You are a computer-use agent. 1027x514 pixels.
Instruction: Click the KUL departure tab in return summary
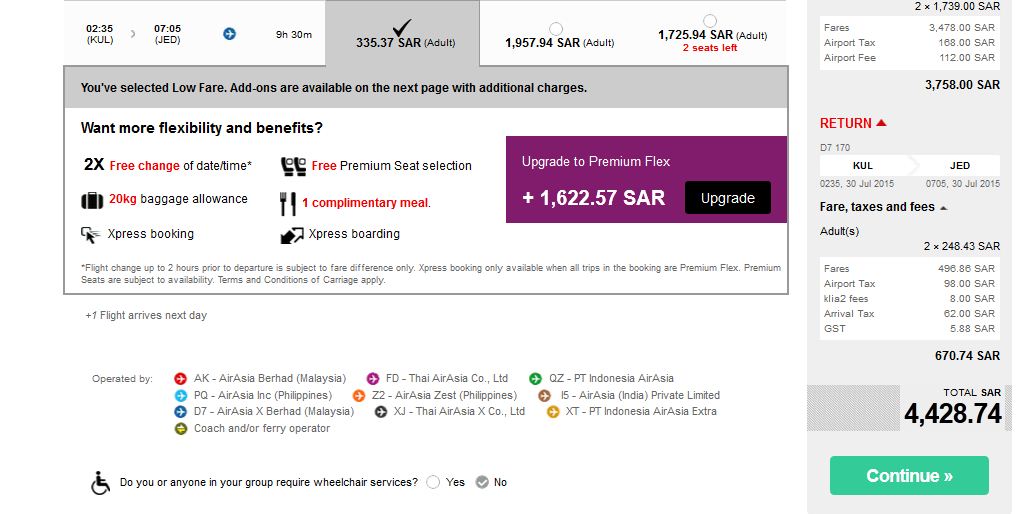863,166
